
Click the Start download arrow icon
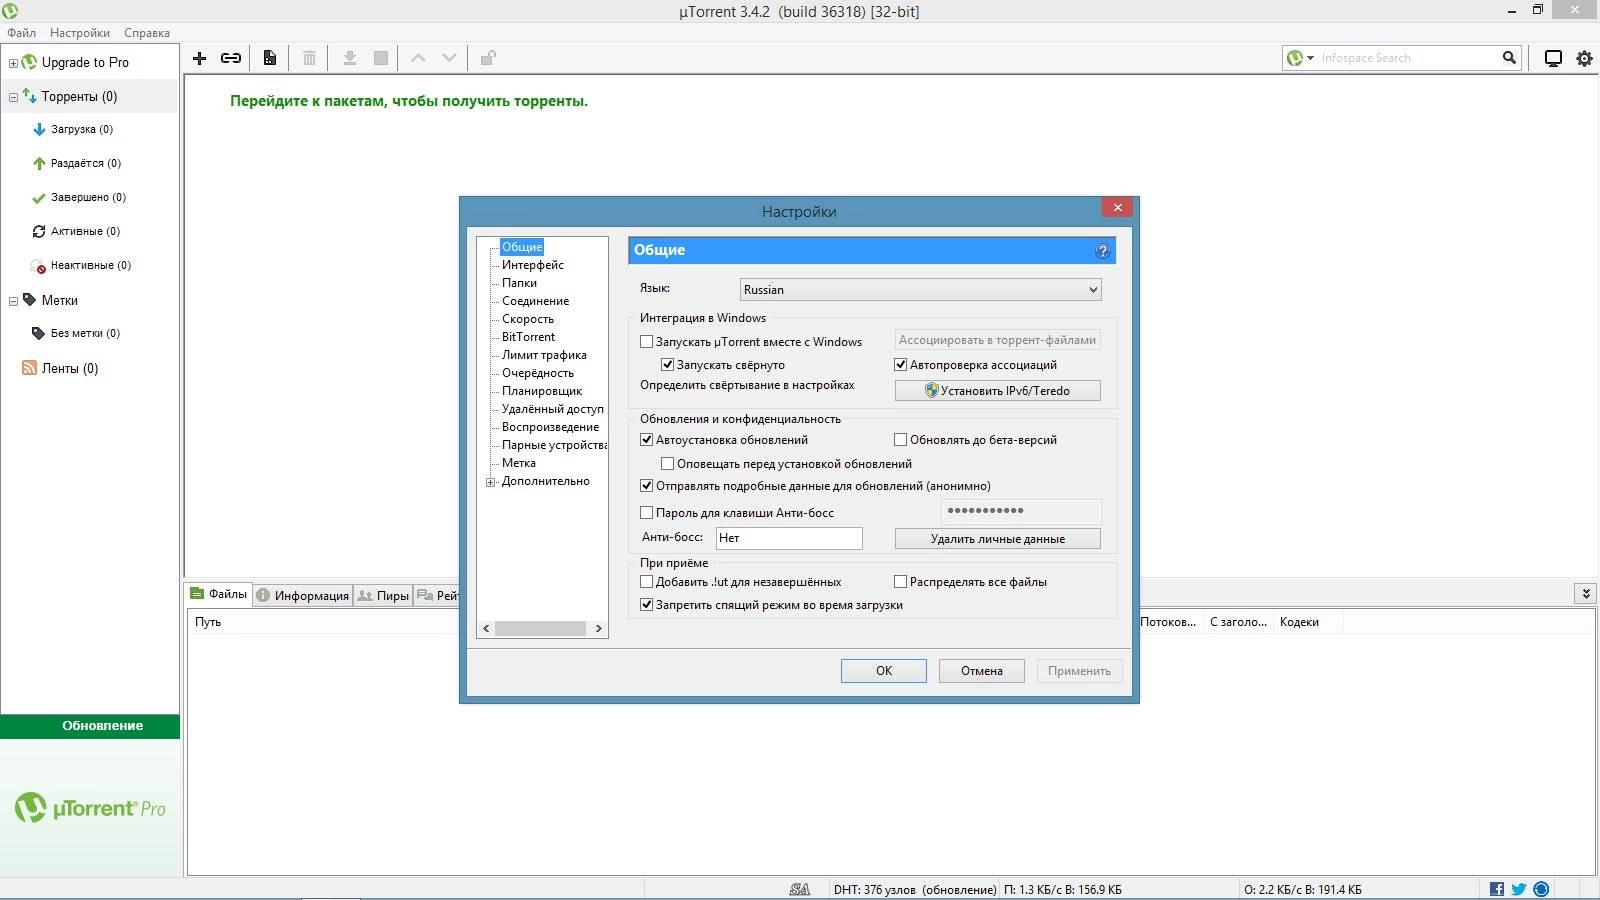click(x=350, y=58)
